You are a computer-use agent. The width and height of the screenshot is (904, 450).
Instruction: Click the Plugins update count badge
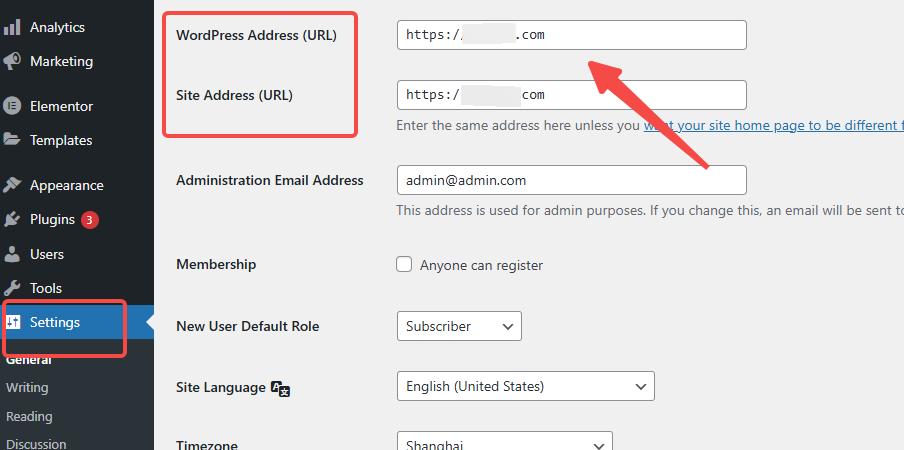(90, 220)
